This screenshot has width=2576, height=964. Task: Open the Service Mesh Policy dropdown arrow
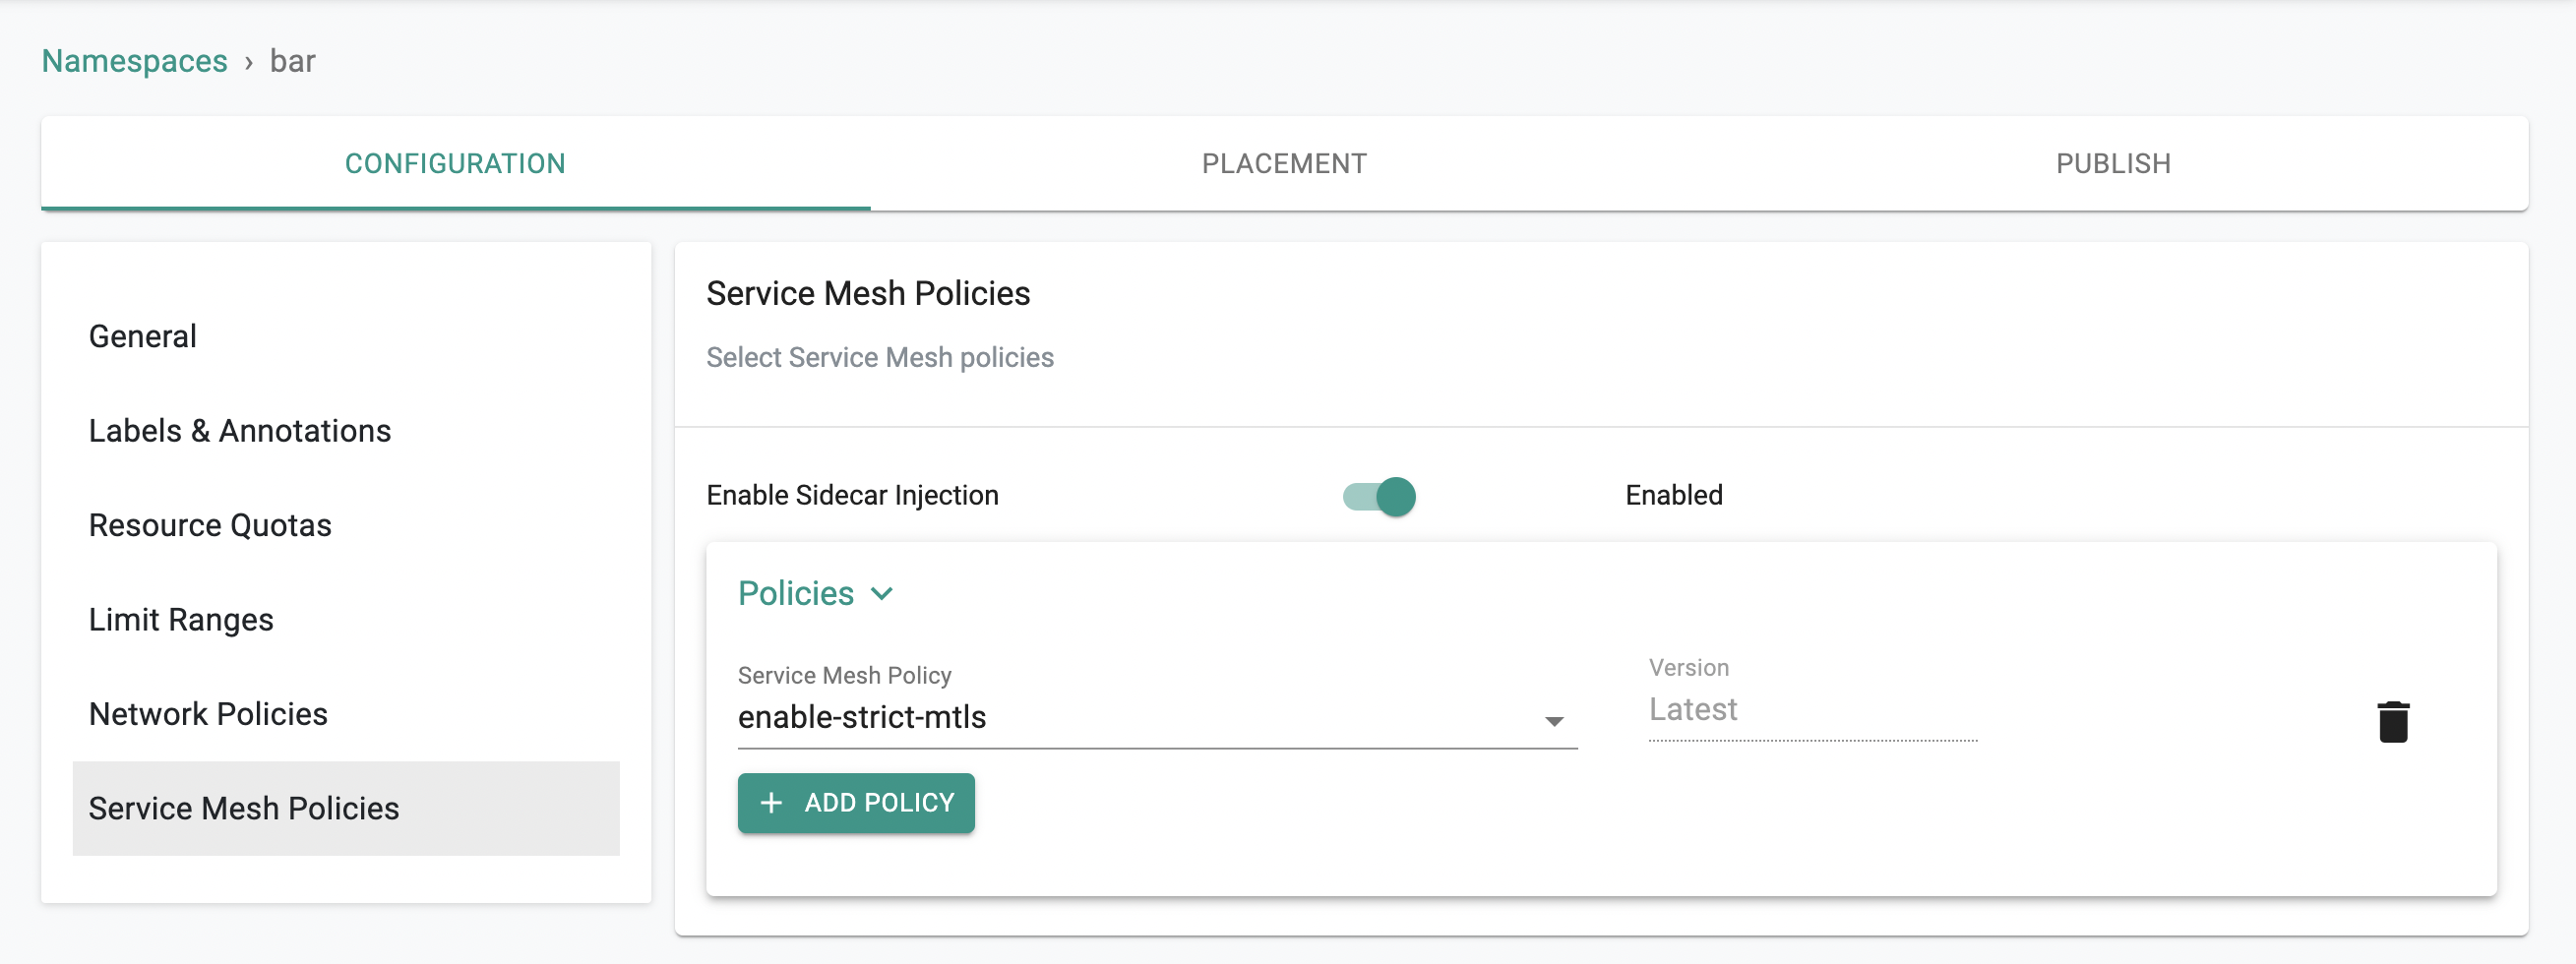point(1554,721)
